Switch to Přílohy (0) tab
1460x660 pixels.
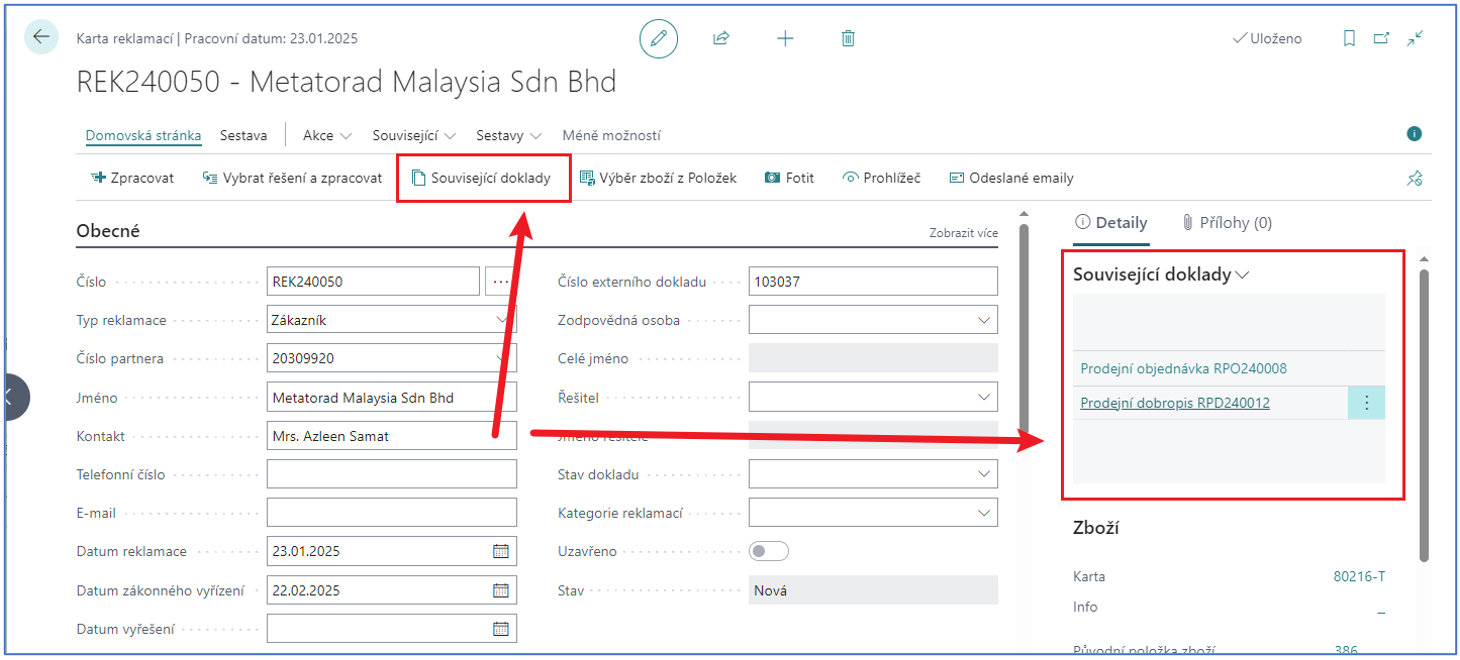[1226, 223]
